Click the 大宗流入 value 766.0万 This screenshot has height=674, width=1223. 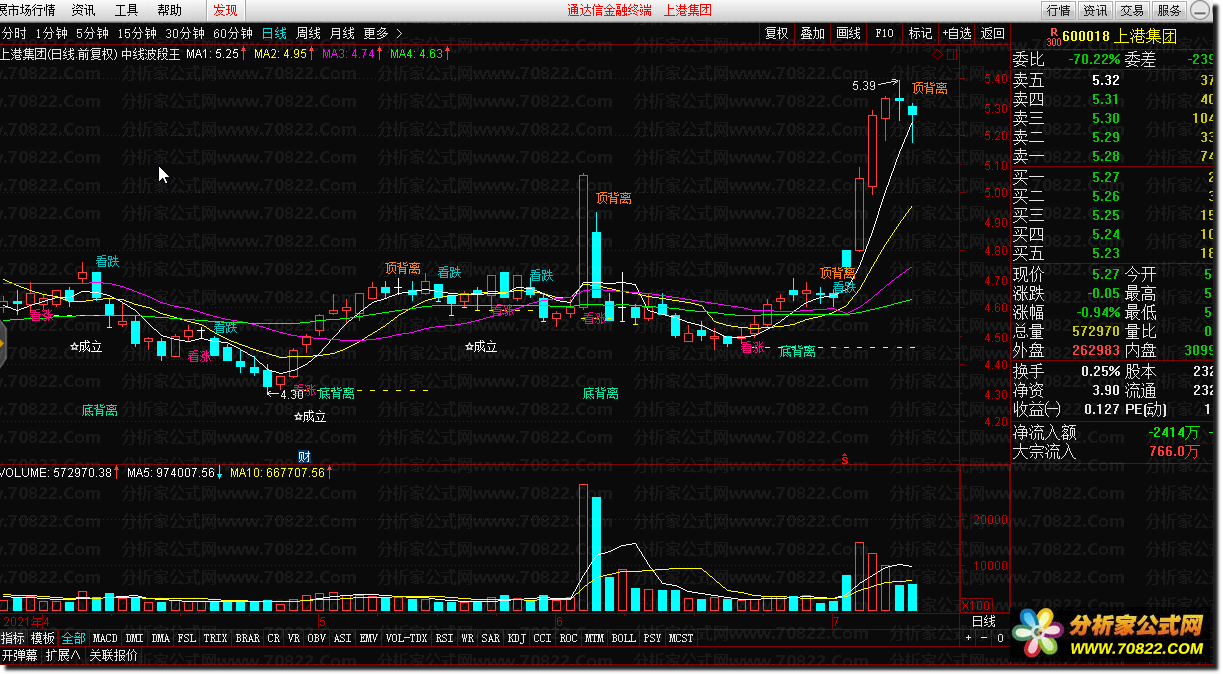(x=1174, y=452)
